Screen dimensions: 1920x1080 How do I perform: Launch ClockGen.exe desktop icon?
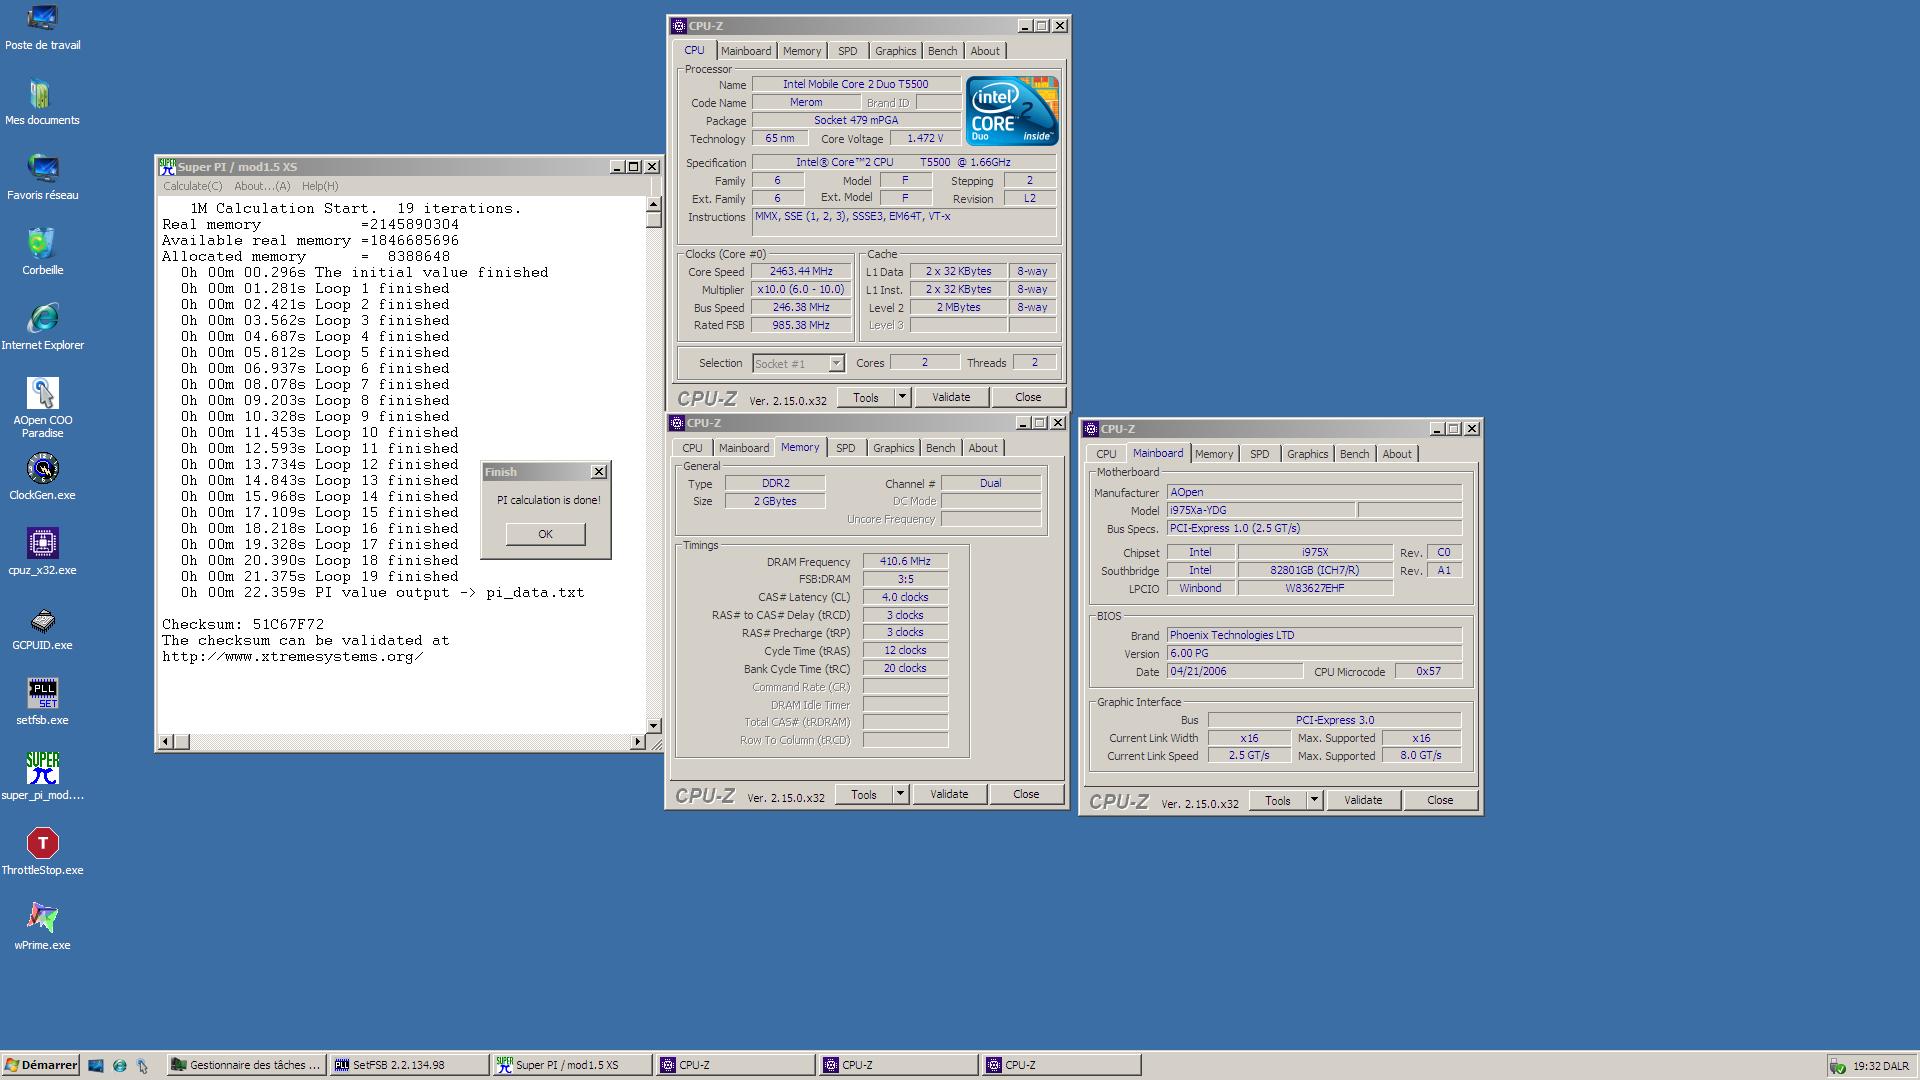42,478
